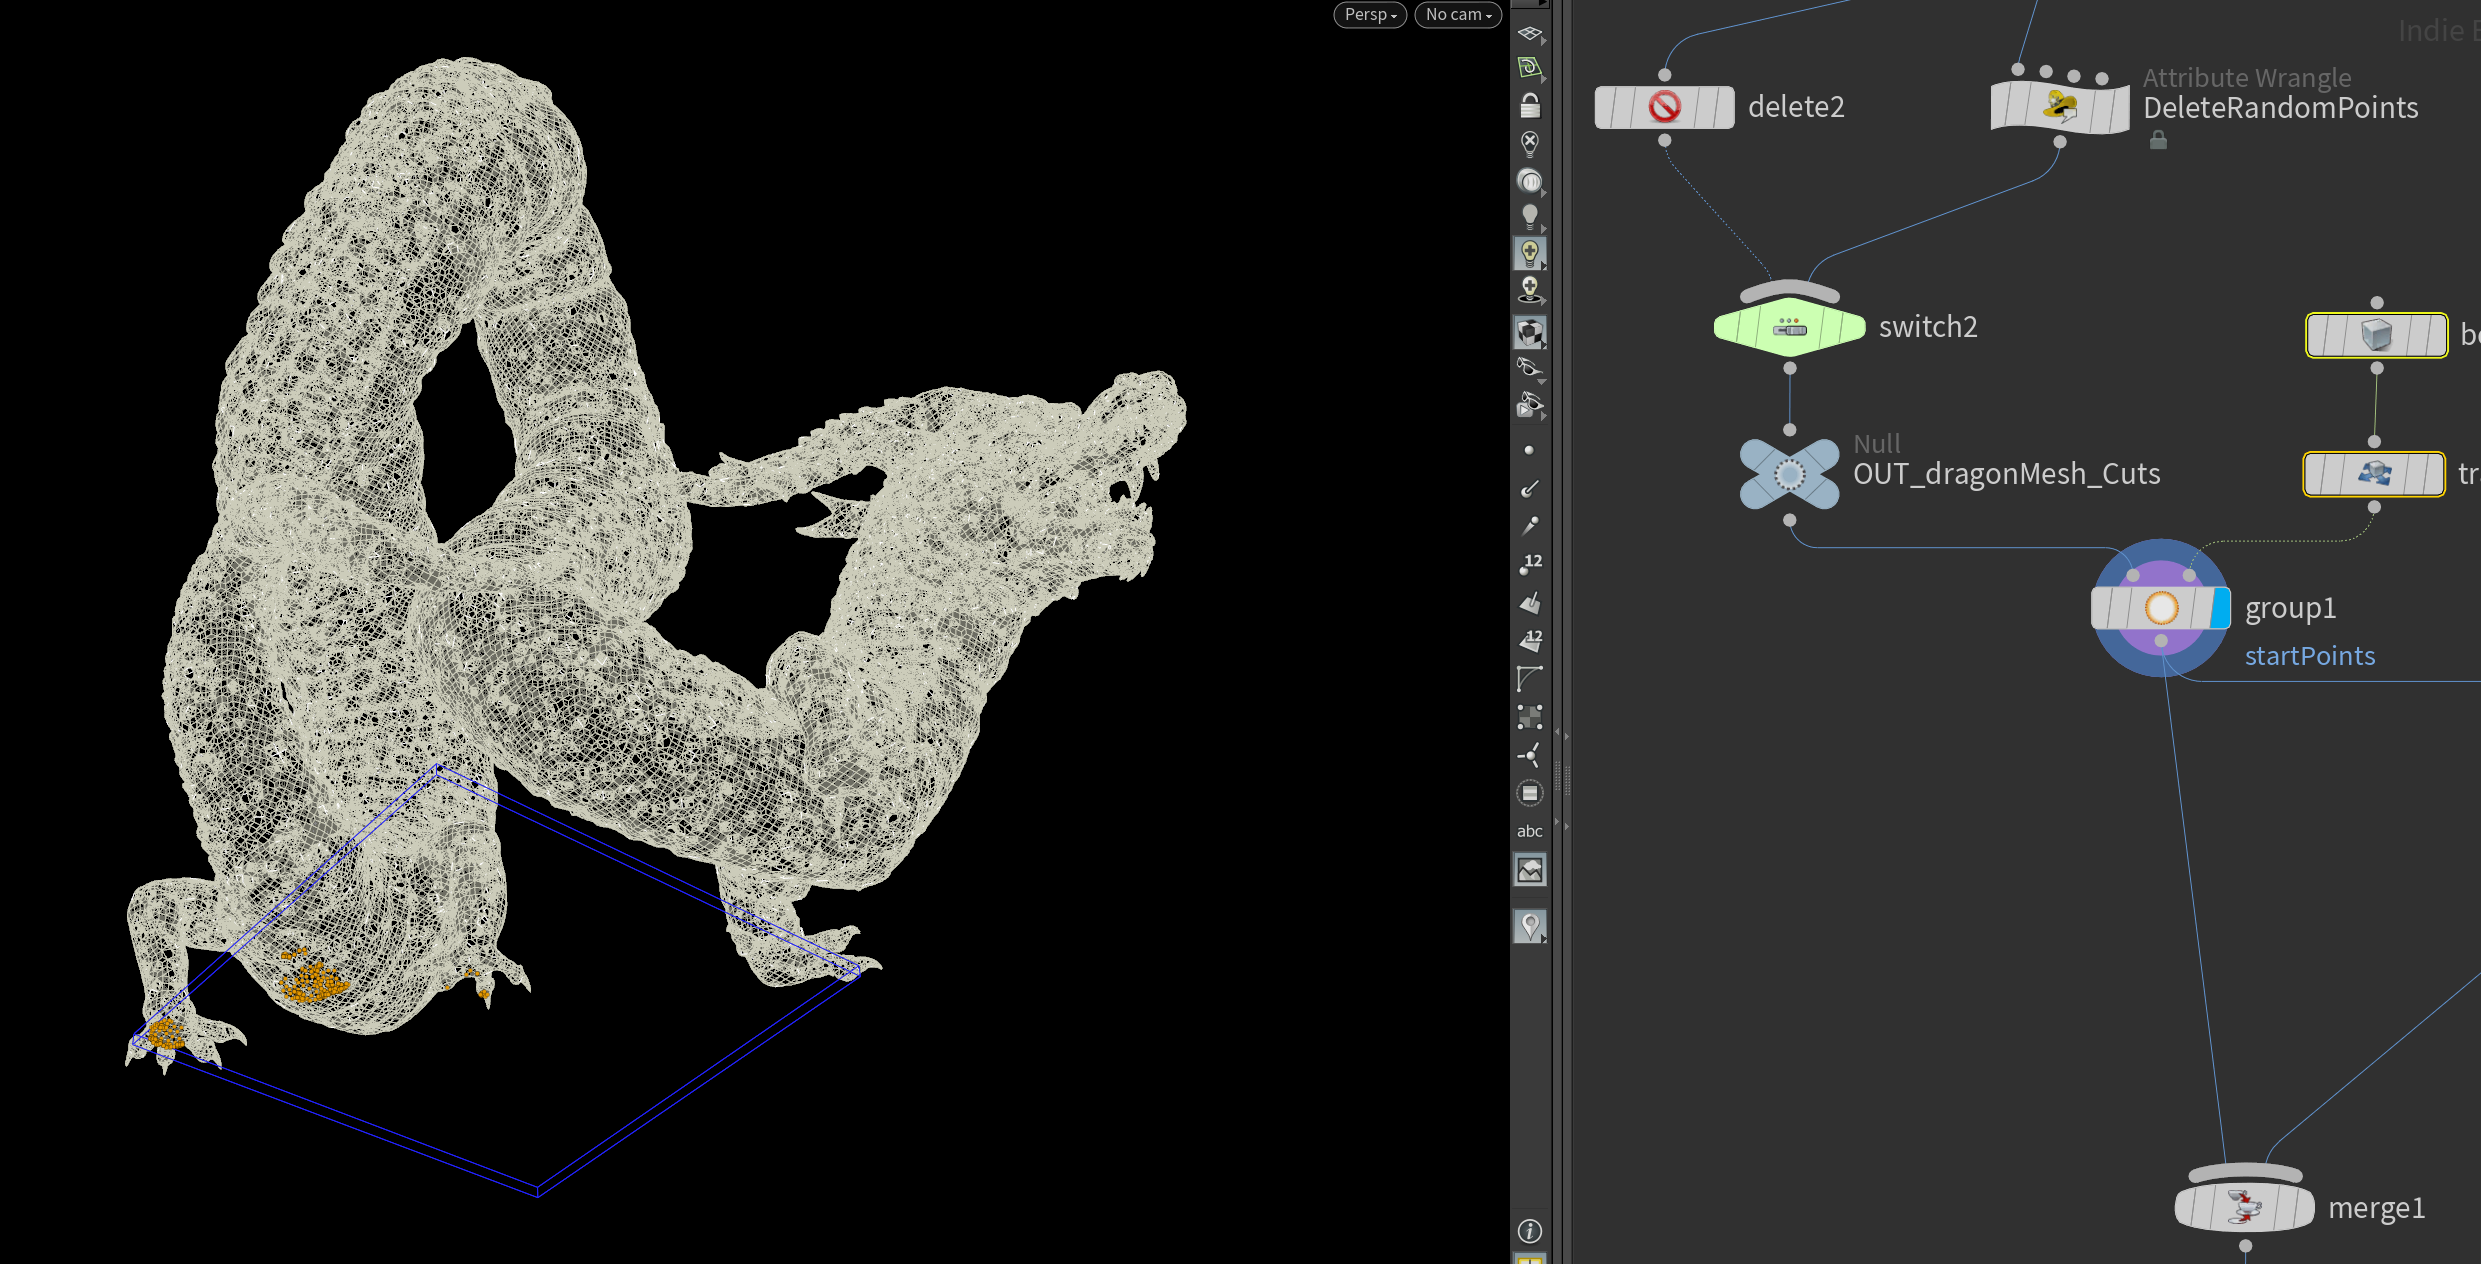Toggle the blue display flag on group1

(2220, 608)
